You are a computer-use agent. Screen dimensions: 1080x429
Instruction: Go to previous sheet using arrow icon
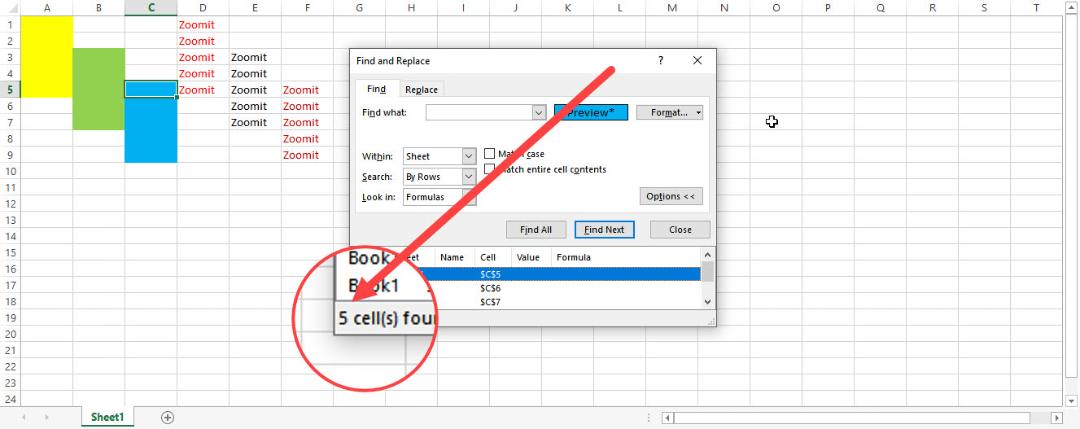[x=25, y=417]
